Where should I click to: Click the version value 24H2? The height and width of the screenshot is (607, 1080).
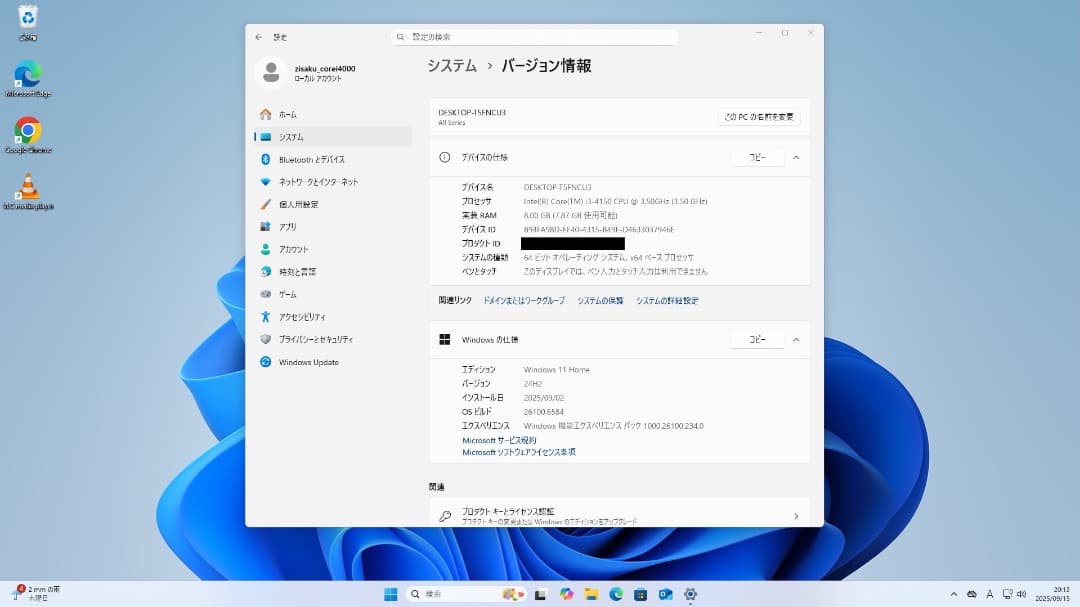click(x=532, y=384)
